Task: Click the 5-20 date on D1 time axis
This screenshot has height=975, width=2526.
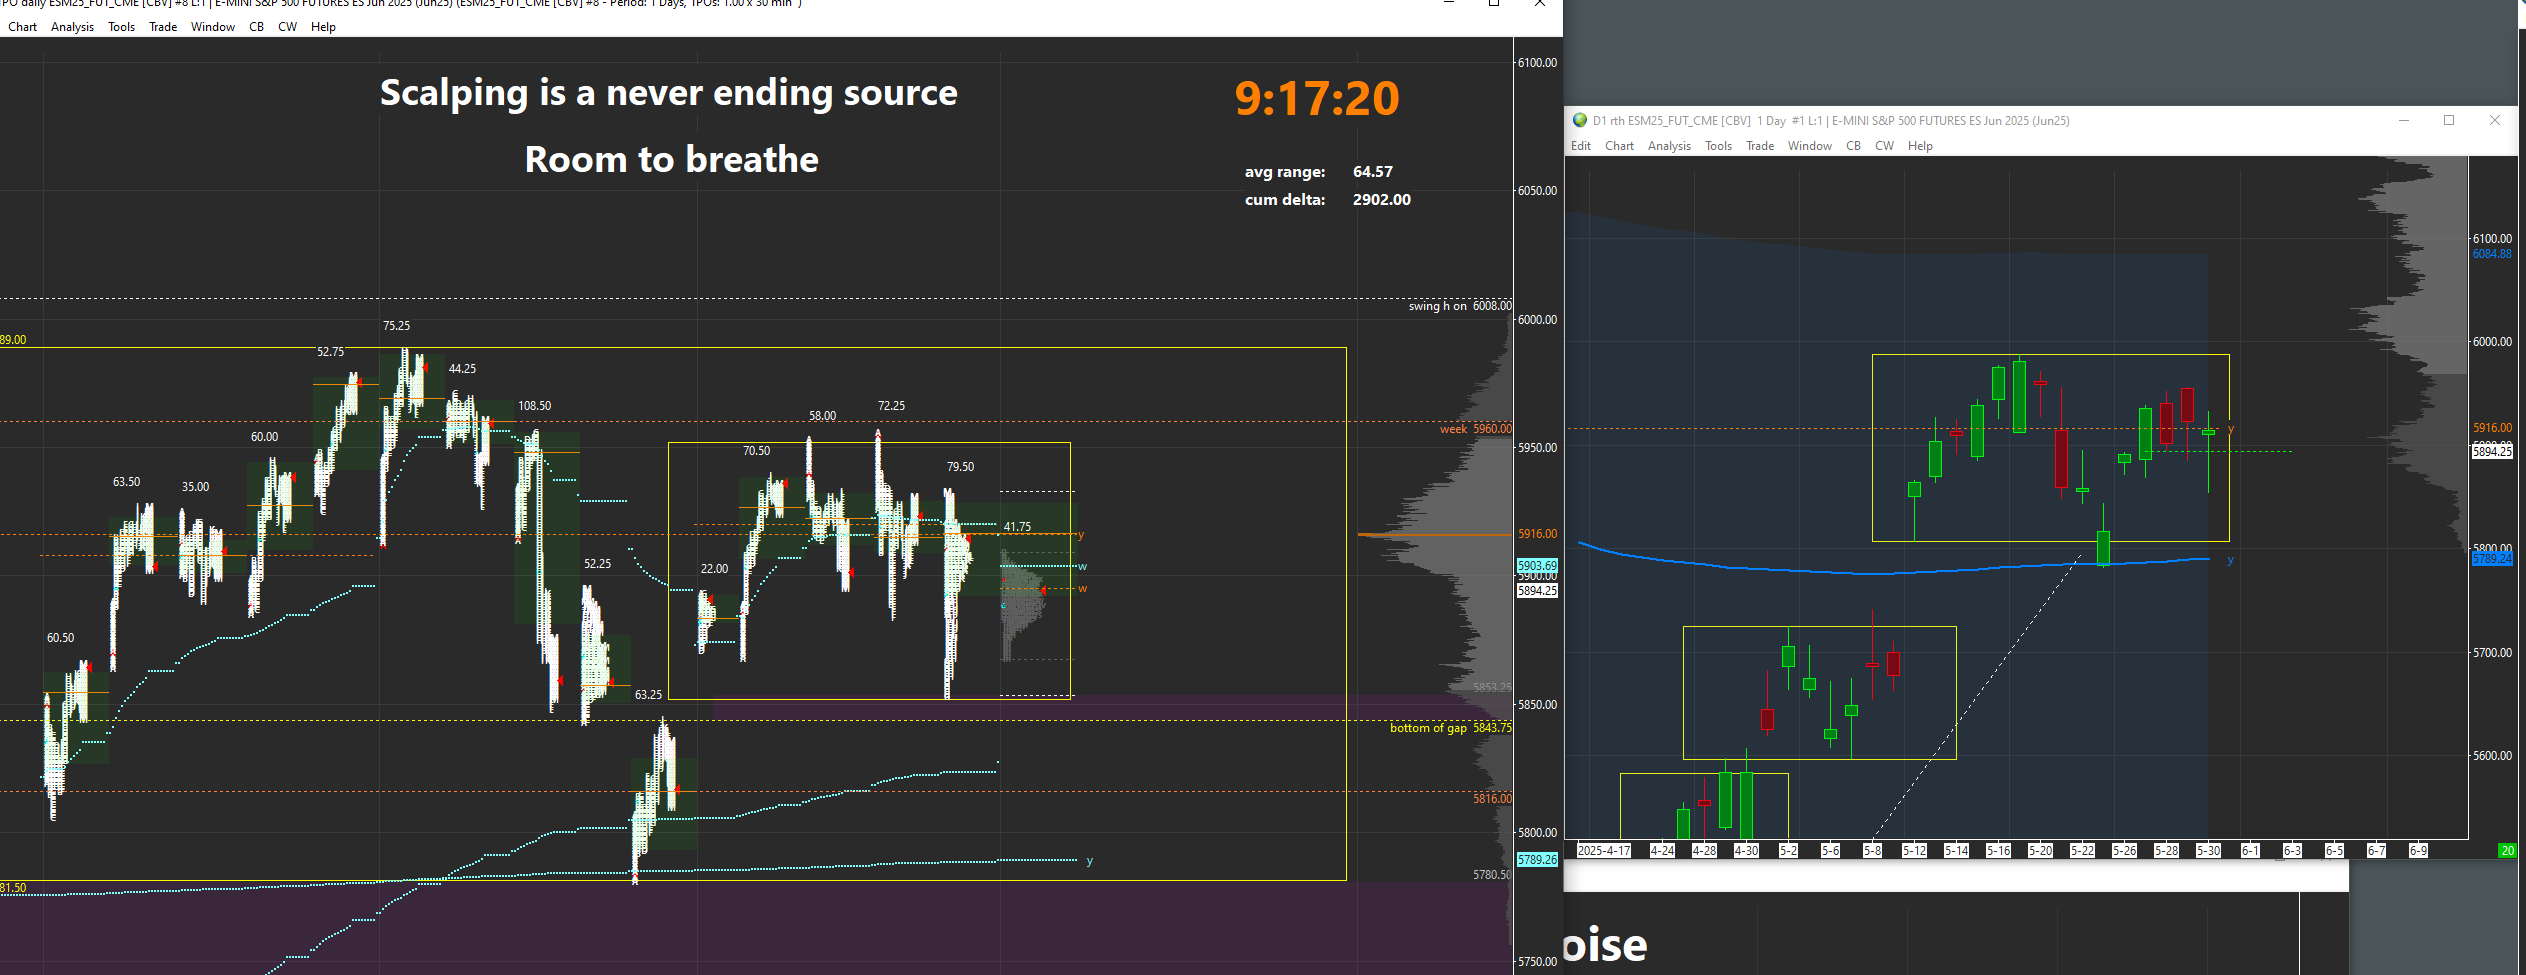Action: point(2040,851)
